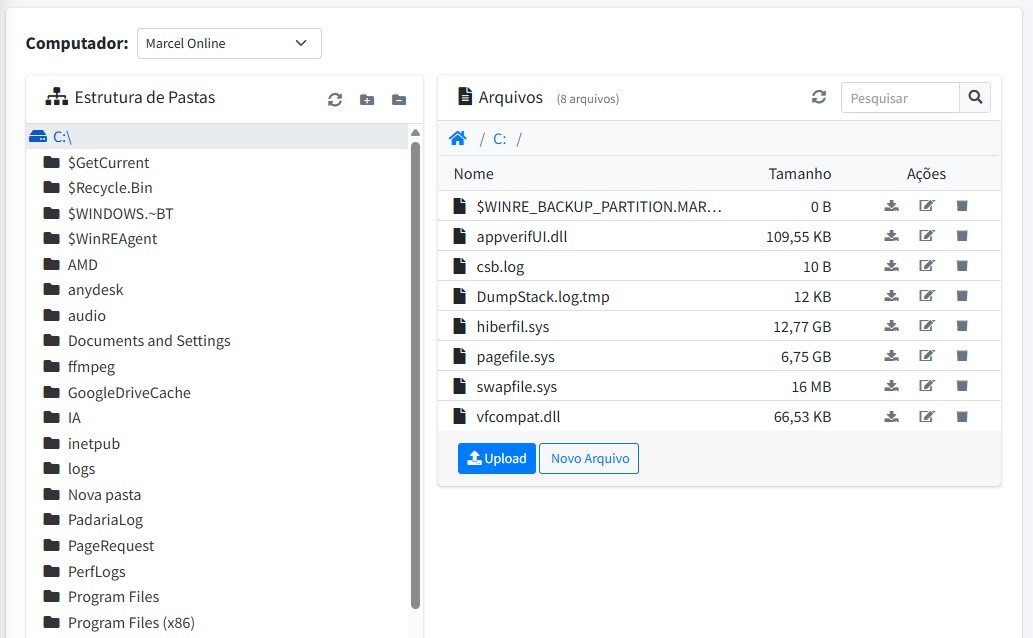Refresh the folder structure panel
Screen dimensions: 1033x638
[335, 99]
